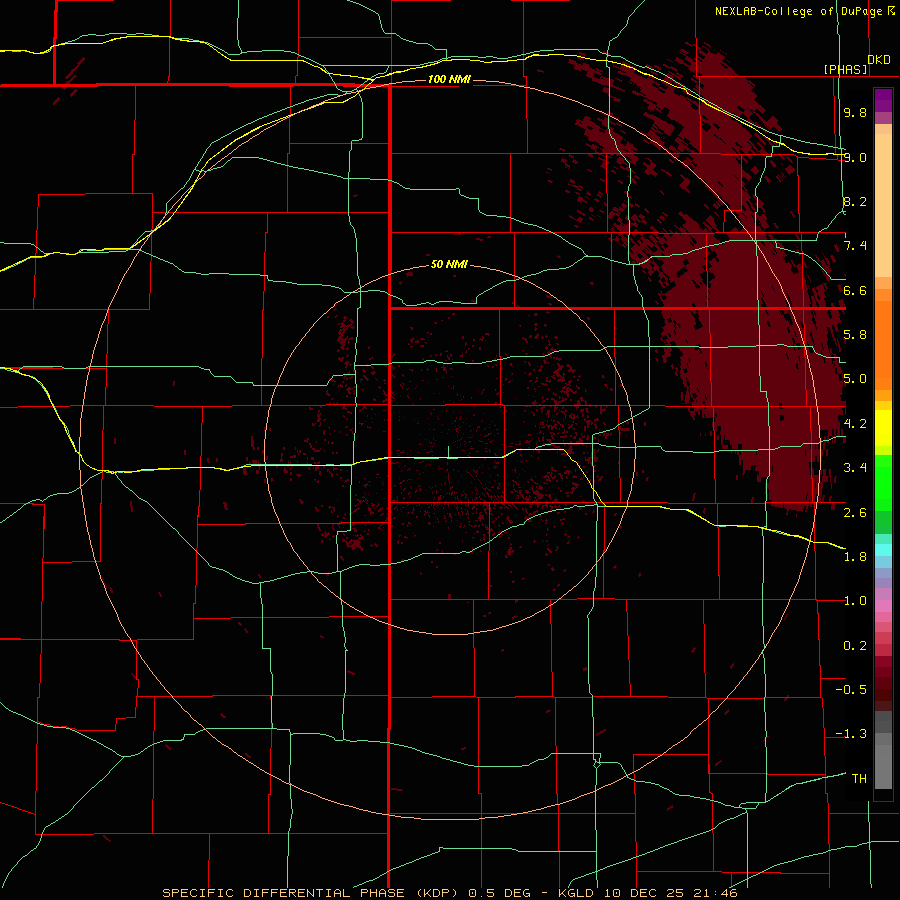This screenshot has height=900, width=900.
Task: Click the 100 NMI range ring label
Action: tap(449, 79)
